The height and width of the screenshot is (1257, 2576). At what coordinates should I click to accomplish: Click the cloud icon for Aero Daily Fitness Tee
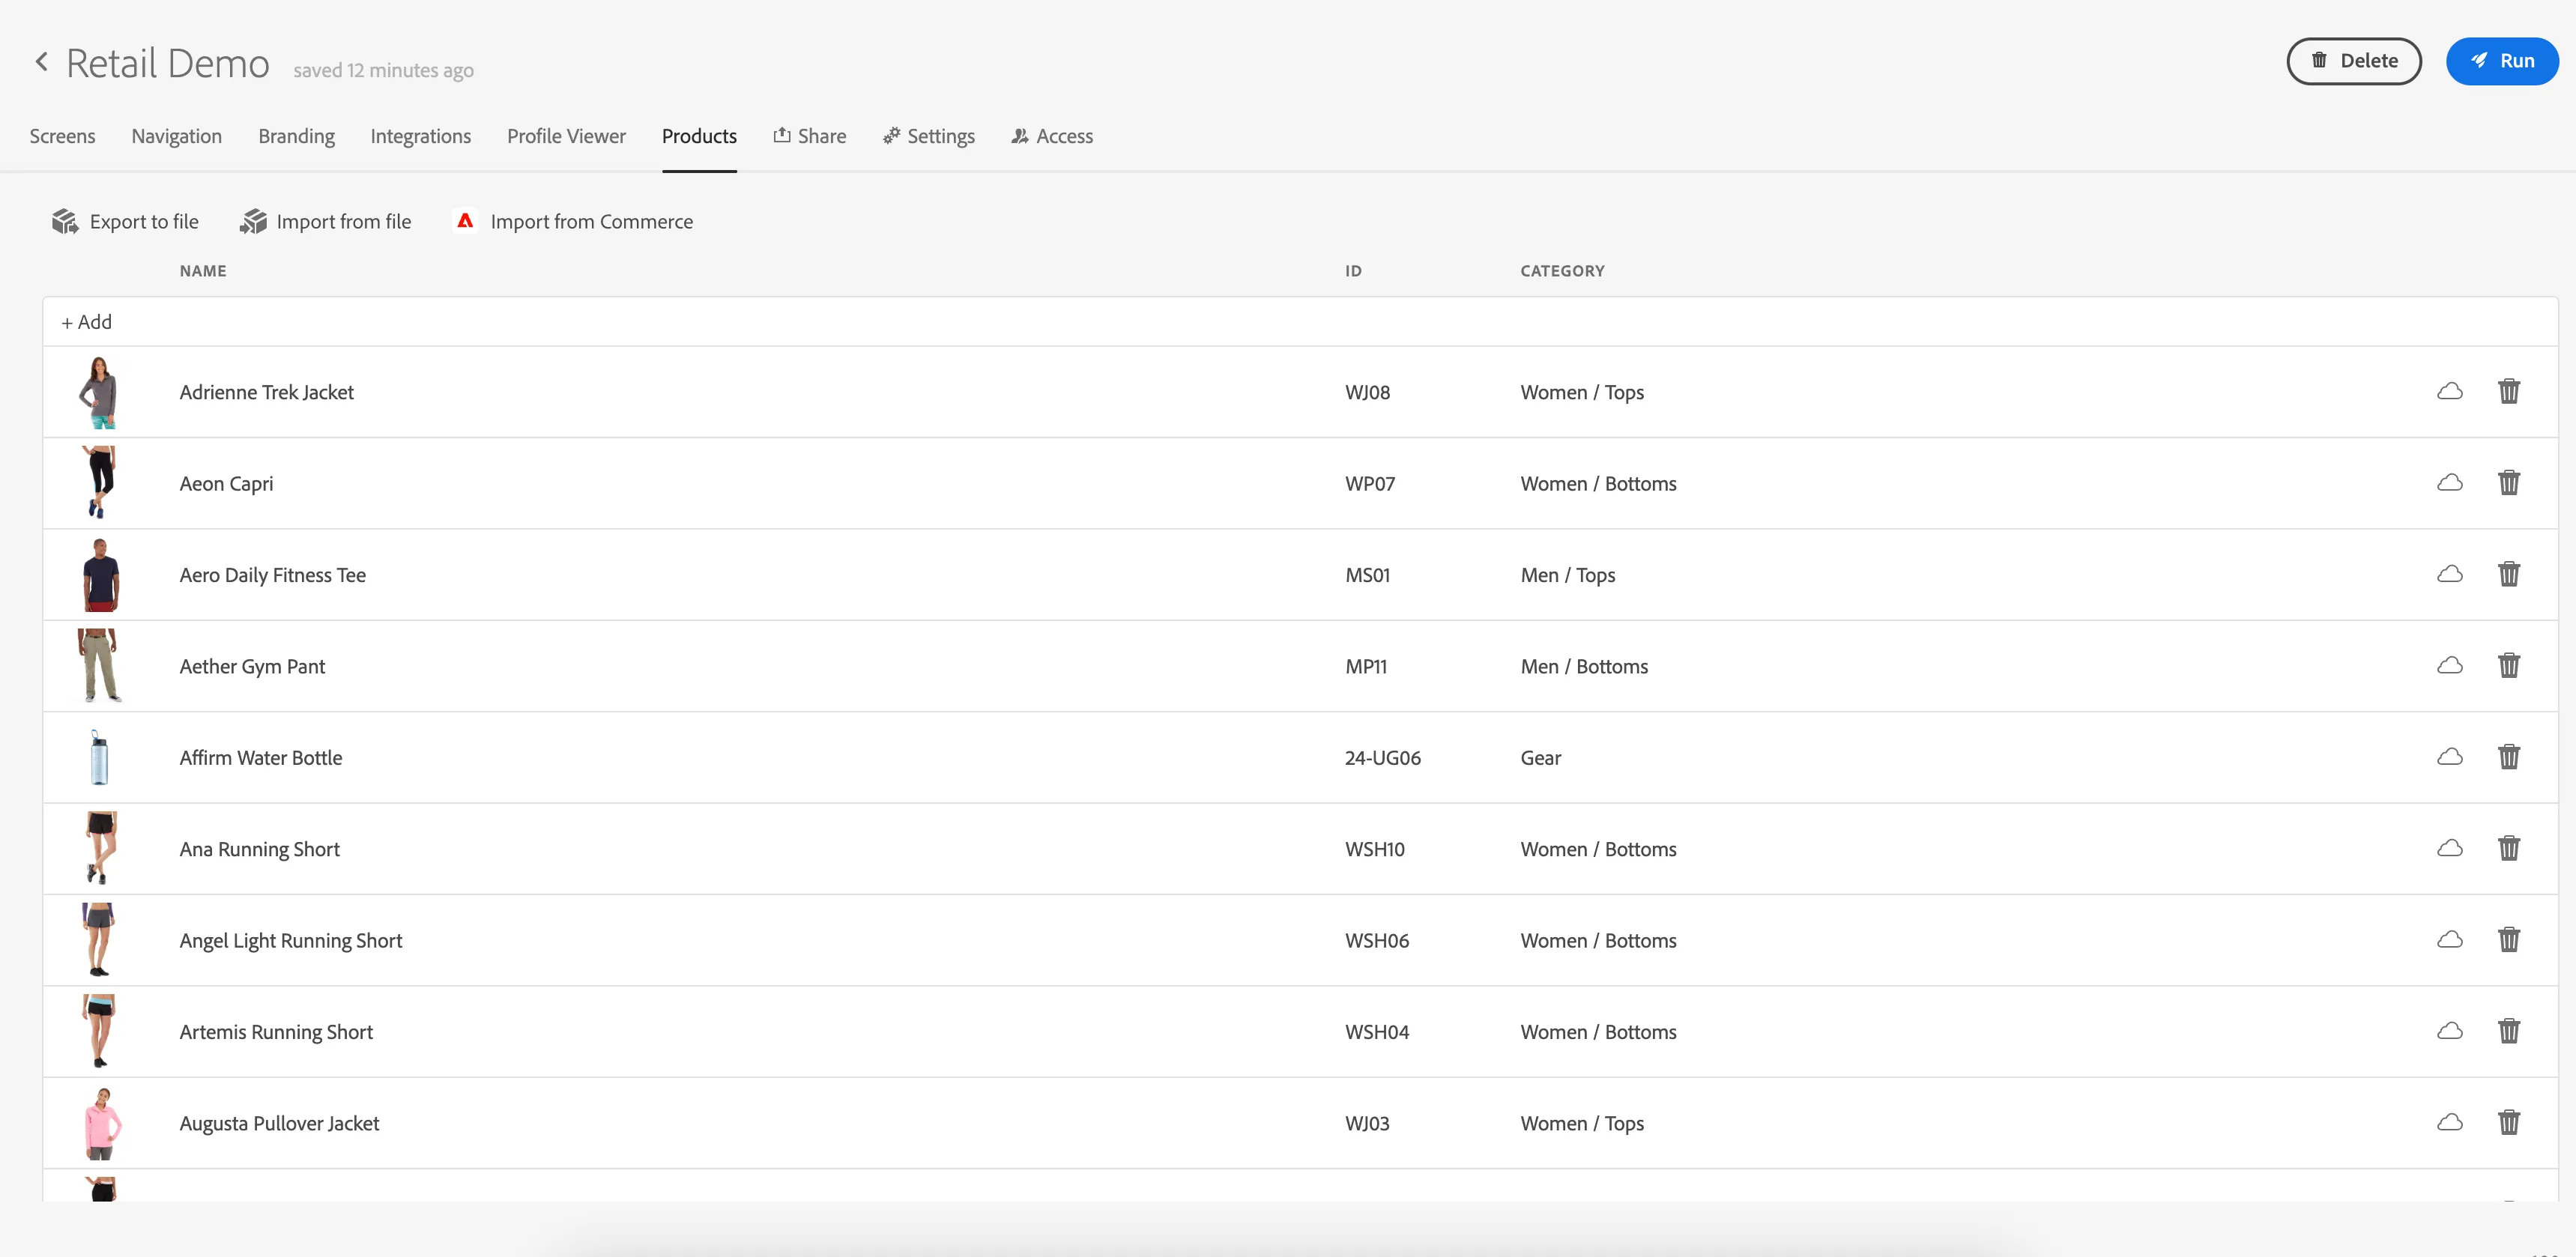(2450, 574)
